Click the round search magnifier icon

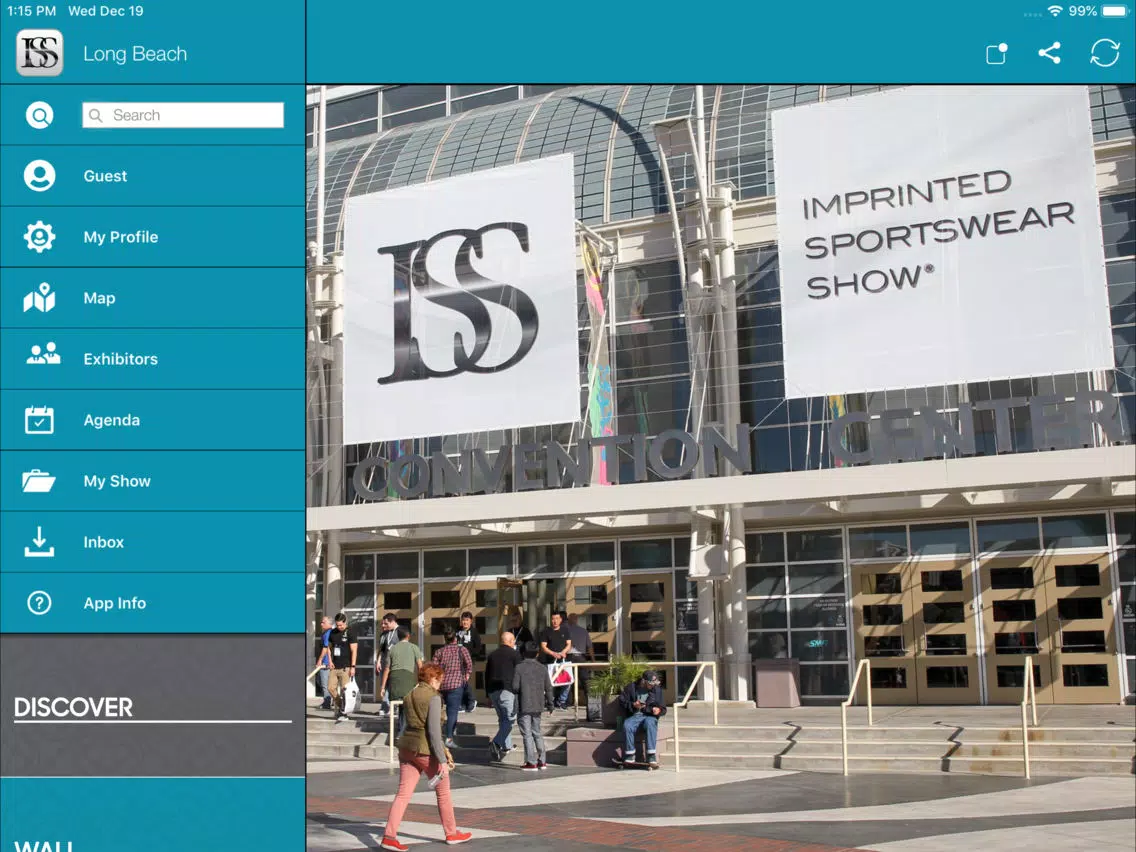click(39, 115)
